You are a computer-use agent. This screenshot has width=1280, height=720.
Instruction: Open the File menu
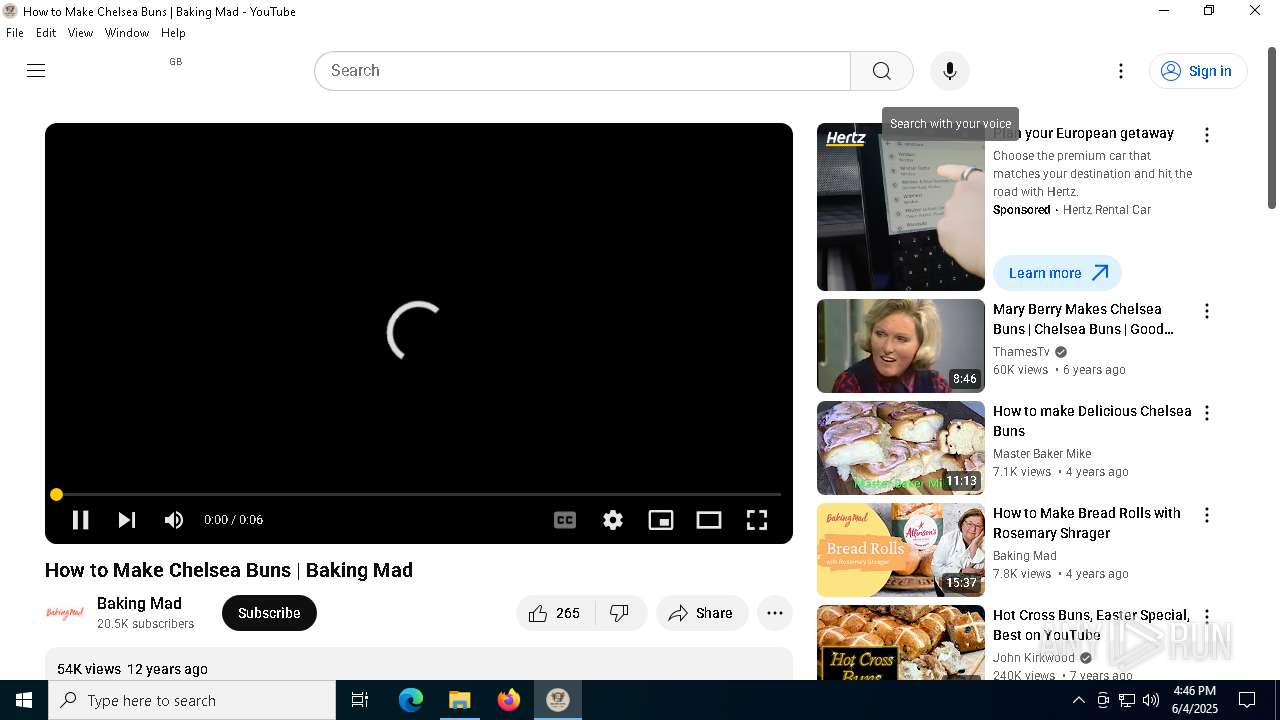pyautogui.click(x=15, y=33)
